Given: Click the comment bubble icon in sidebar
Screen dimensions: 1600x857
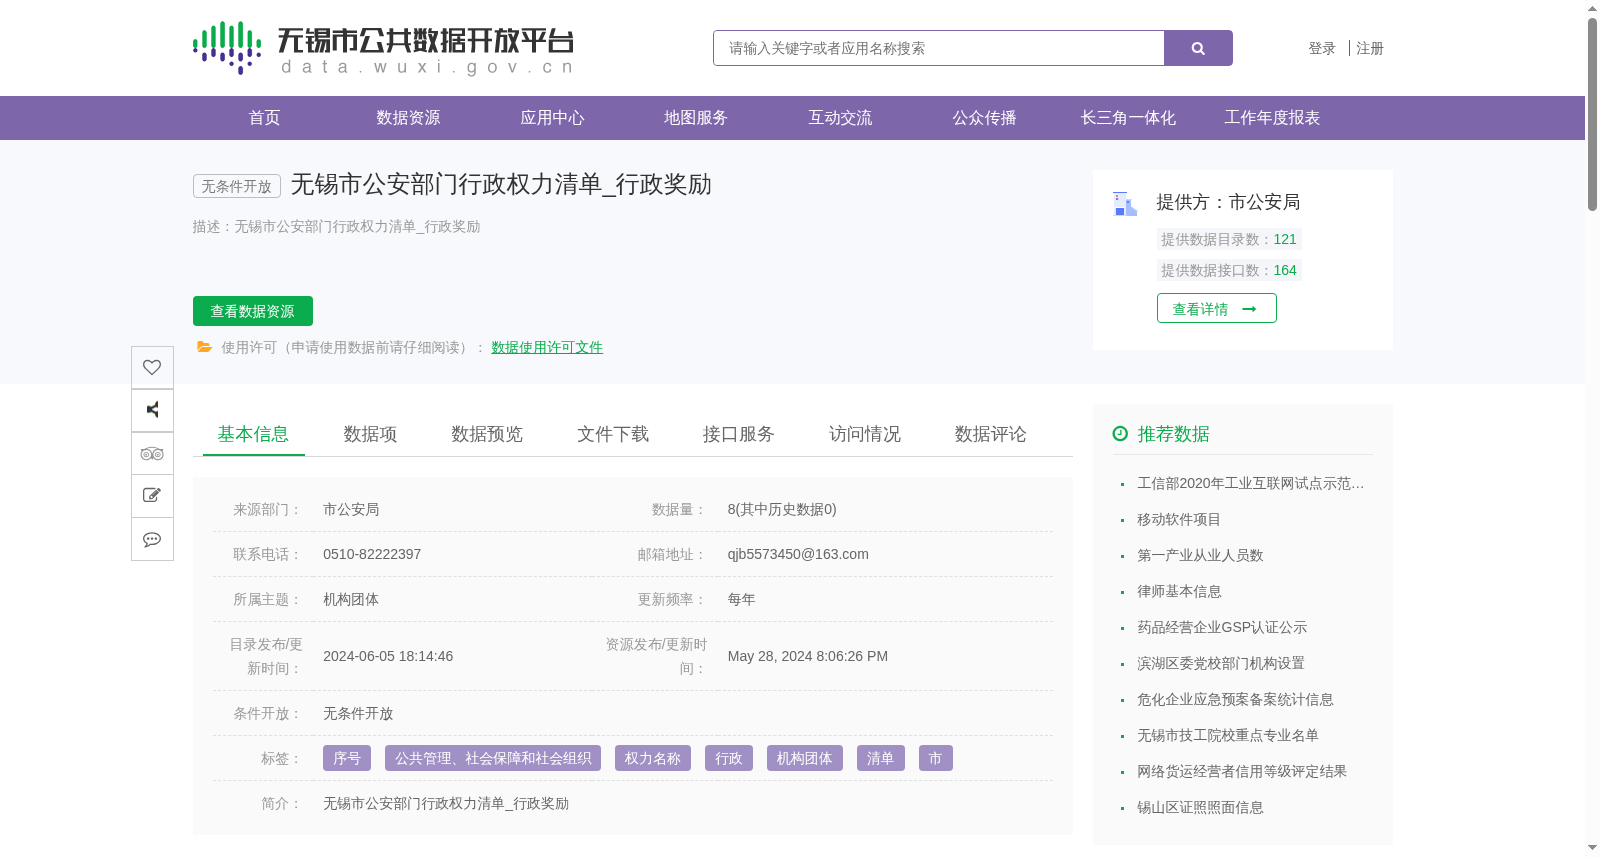Looking at the screenshot, I should pyautogui.click(x=152, y=539).
